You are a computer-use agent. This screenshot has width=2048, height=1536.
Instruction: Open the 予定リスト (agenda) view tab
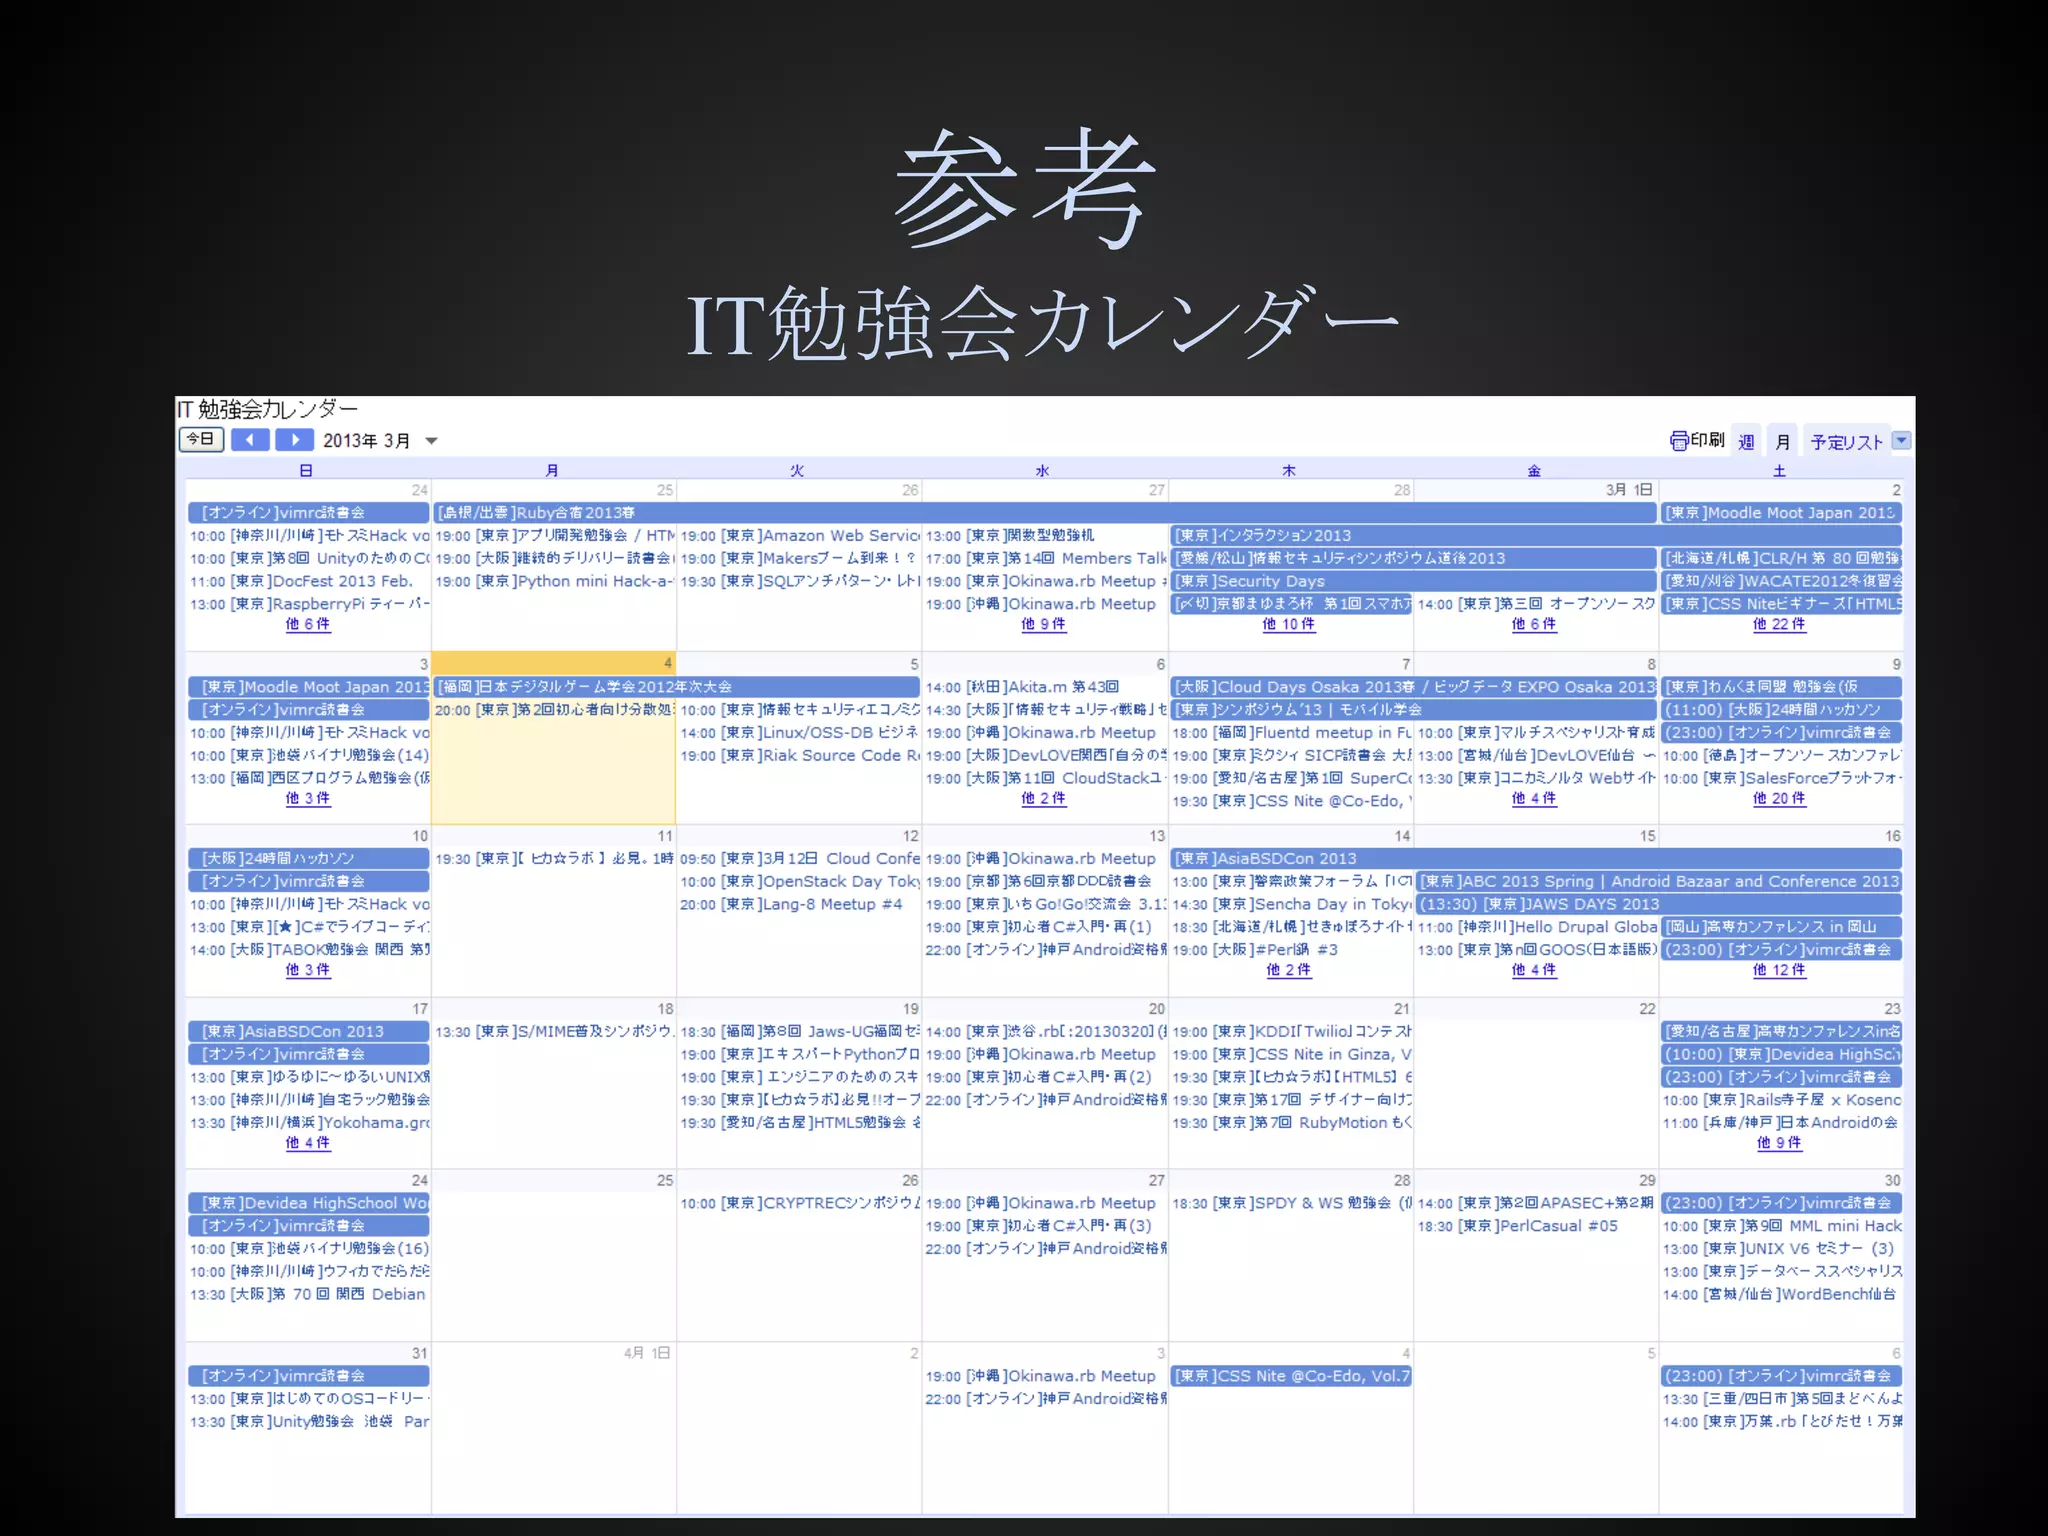click(x=1846, y=442)
